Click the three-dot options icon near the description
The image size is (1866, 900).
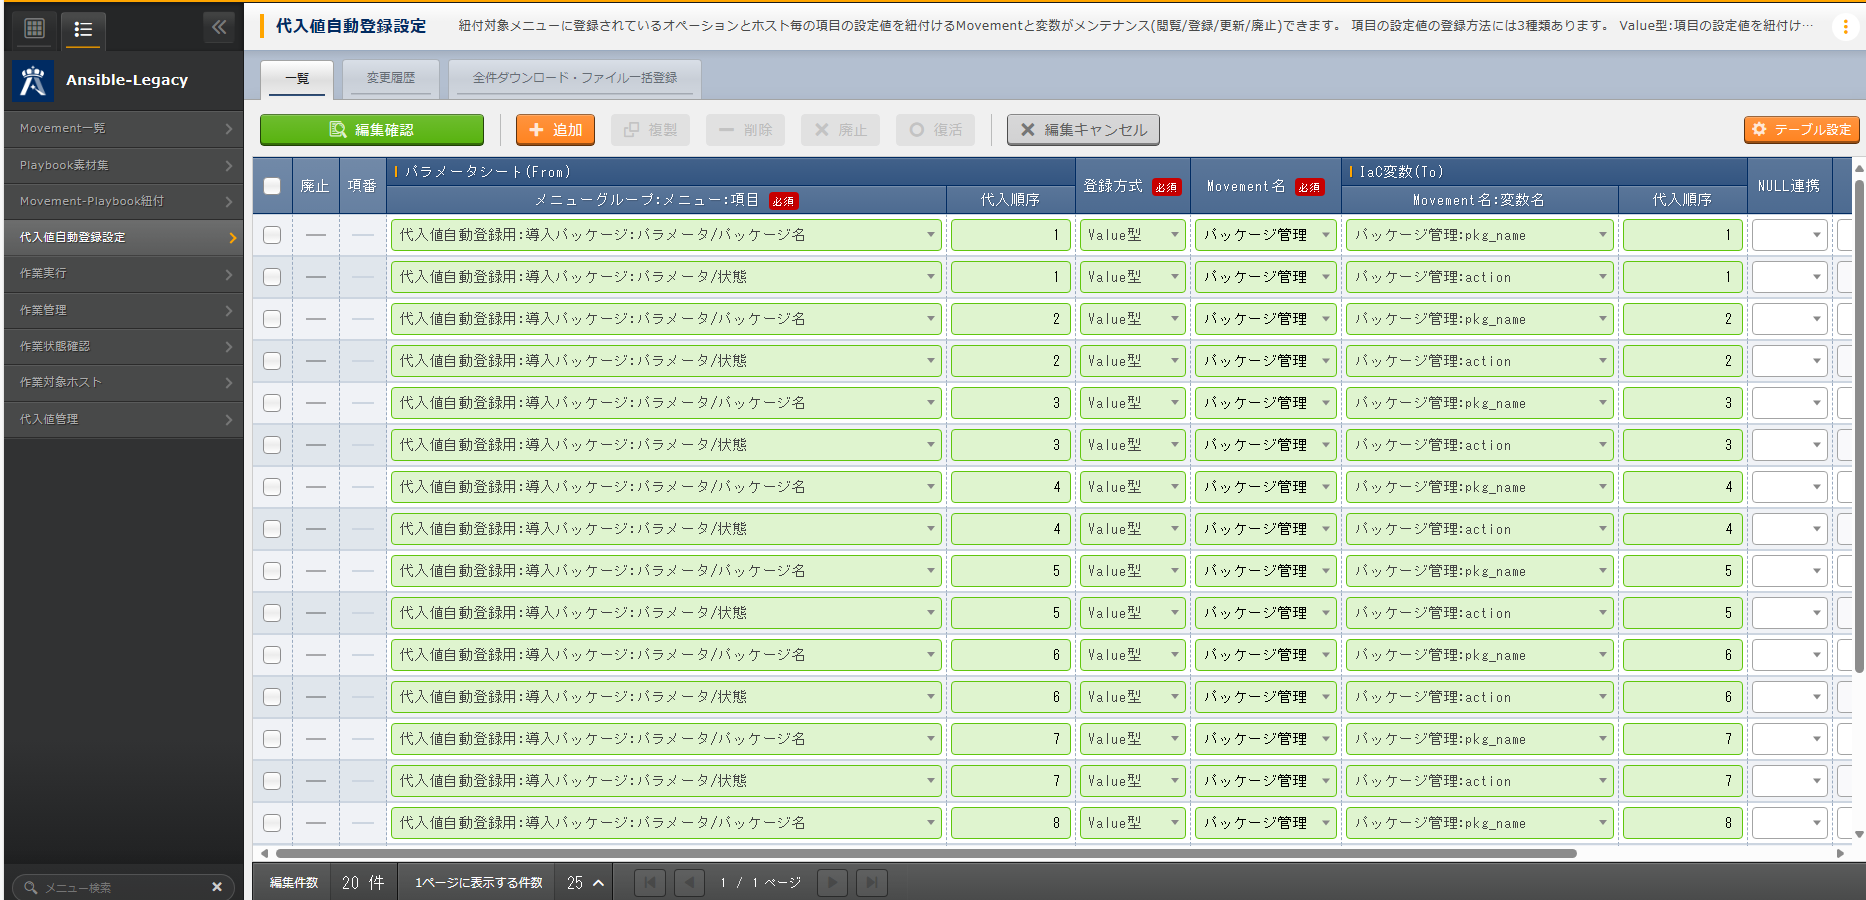click(x=1845, y=27)
